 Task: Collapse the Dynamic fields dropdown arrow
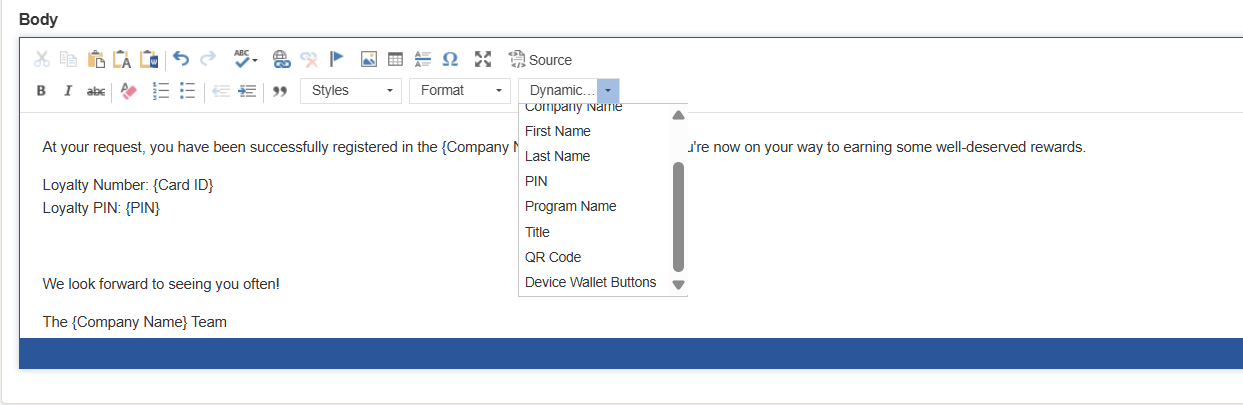click(x=608, y=91)
